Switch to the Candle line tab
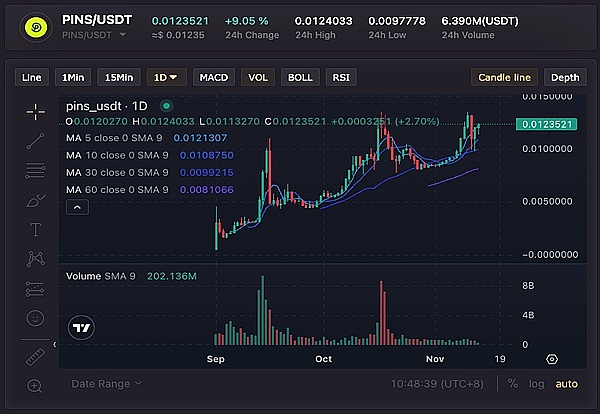This screenshot has width=600, height=414. [505, 77]
